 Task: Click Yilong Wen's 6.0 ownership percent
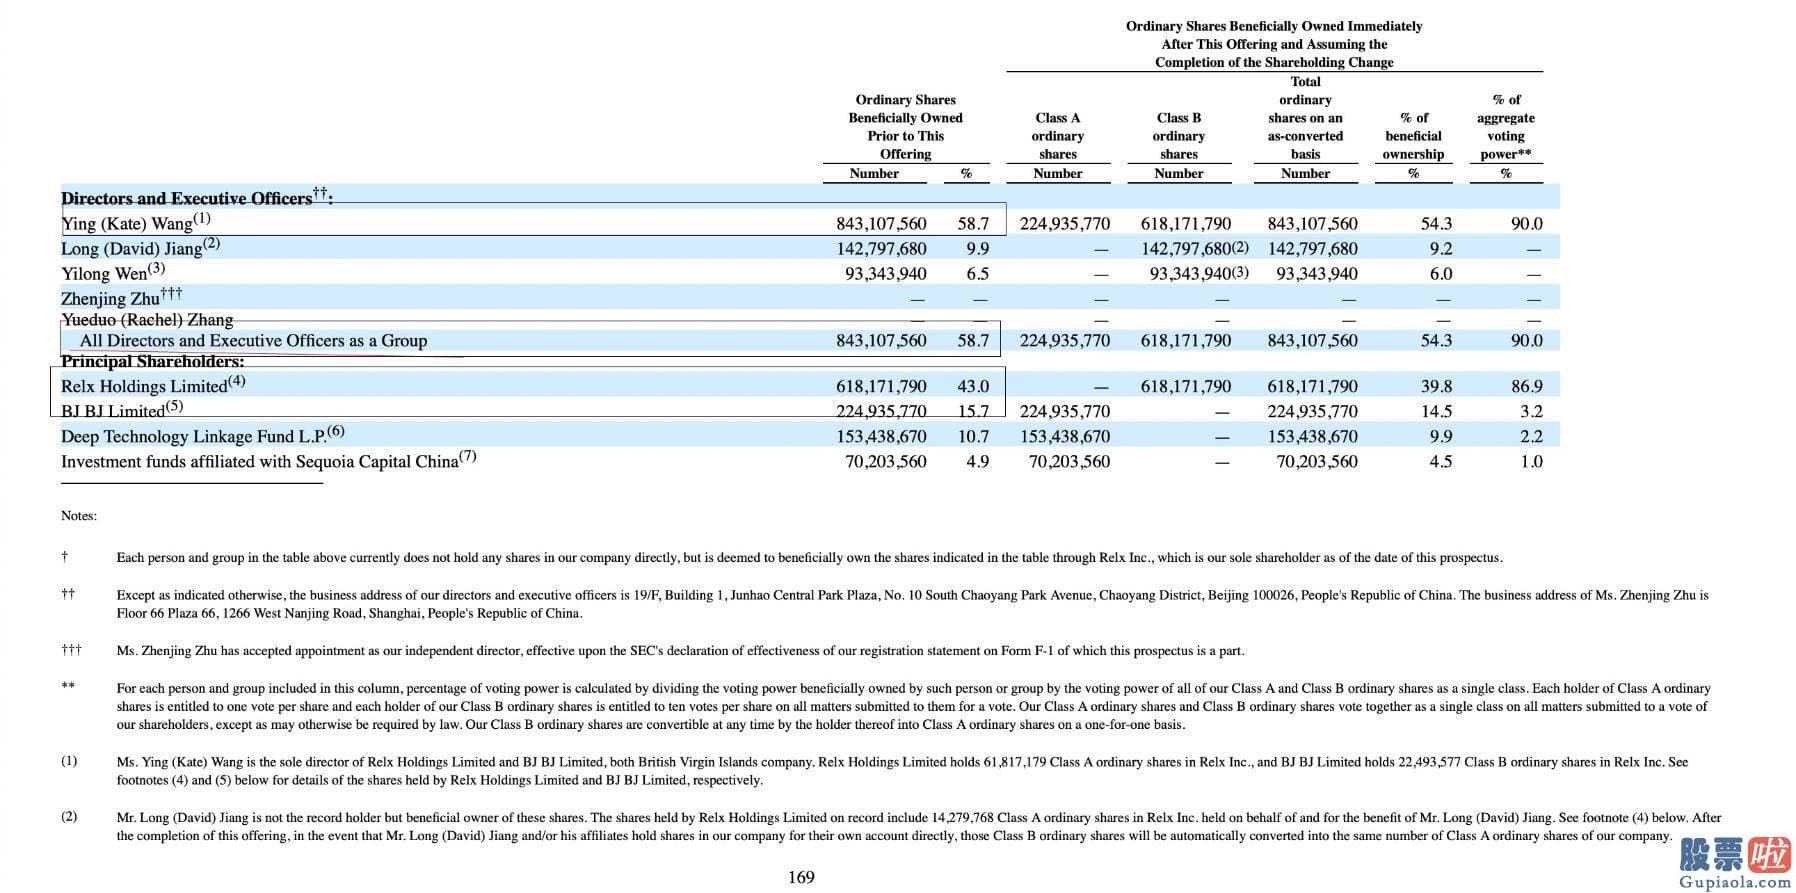coord(1440,274)
